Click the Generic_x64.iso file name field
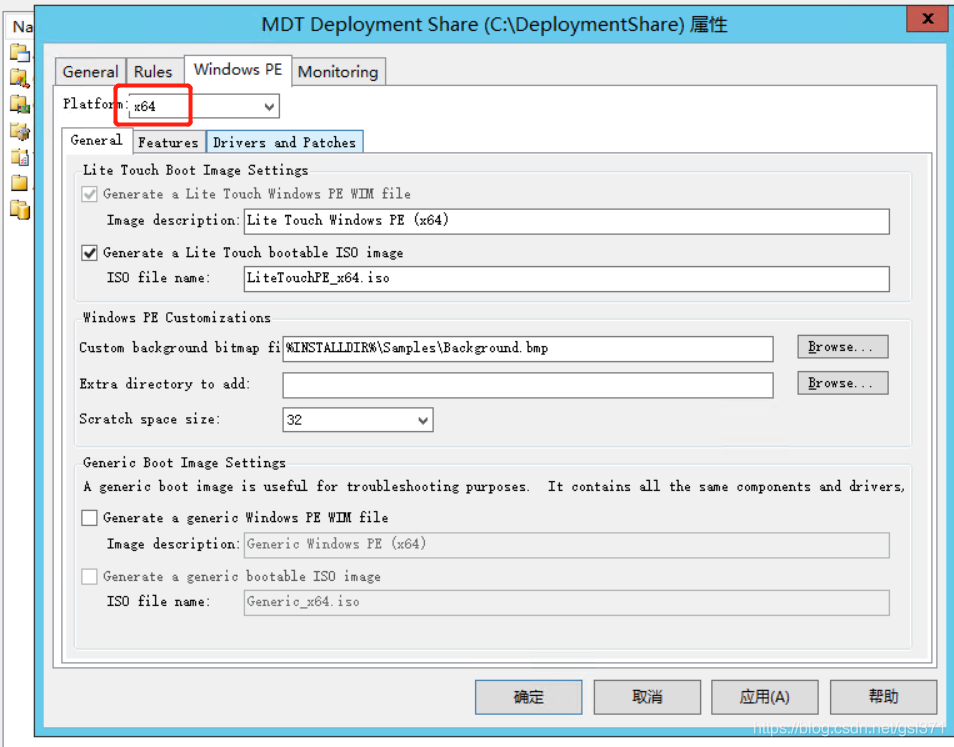This screenshot has width=954, height=747. [566, 602]
